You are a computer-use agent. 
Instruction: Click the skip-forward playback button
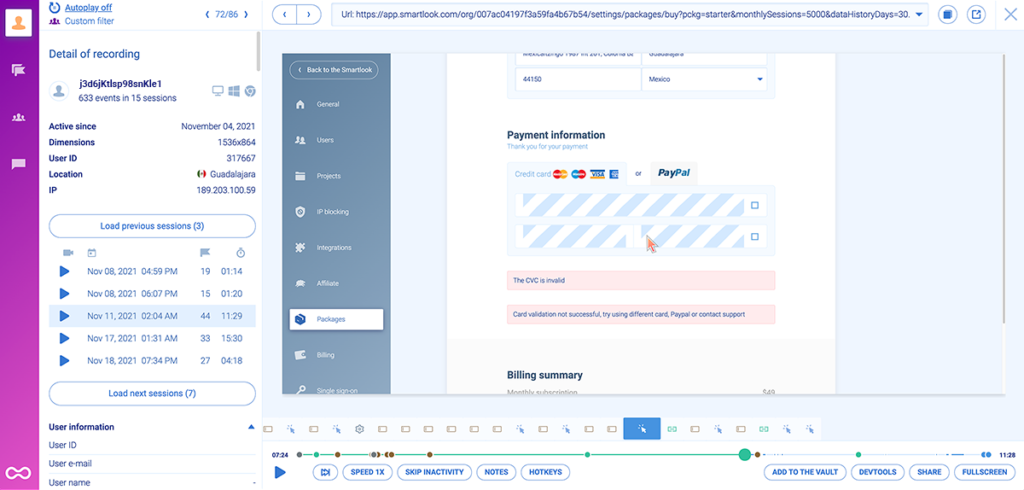[x=325, y=472]
